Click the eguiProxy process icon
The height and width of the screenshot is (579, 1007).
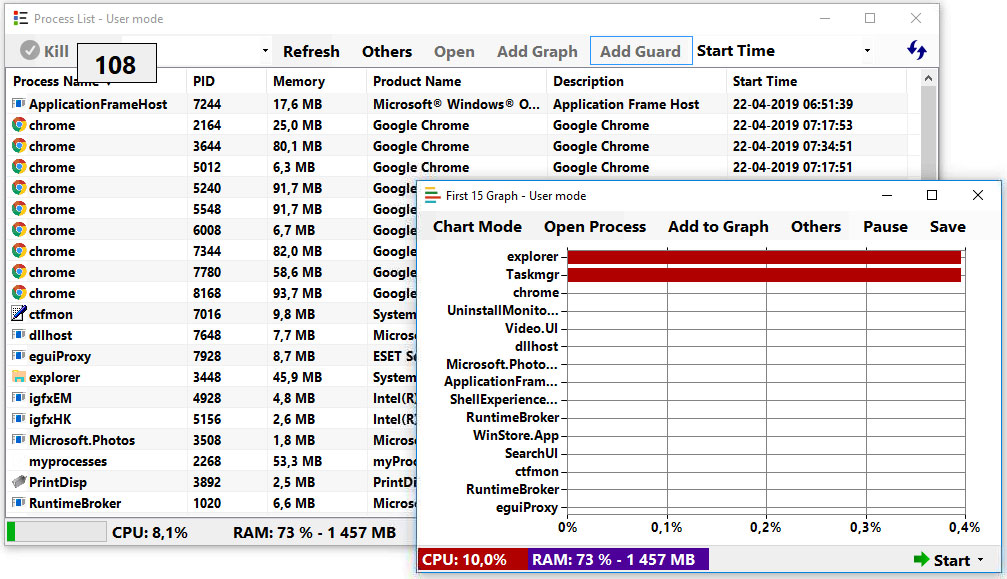point(19,356)
